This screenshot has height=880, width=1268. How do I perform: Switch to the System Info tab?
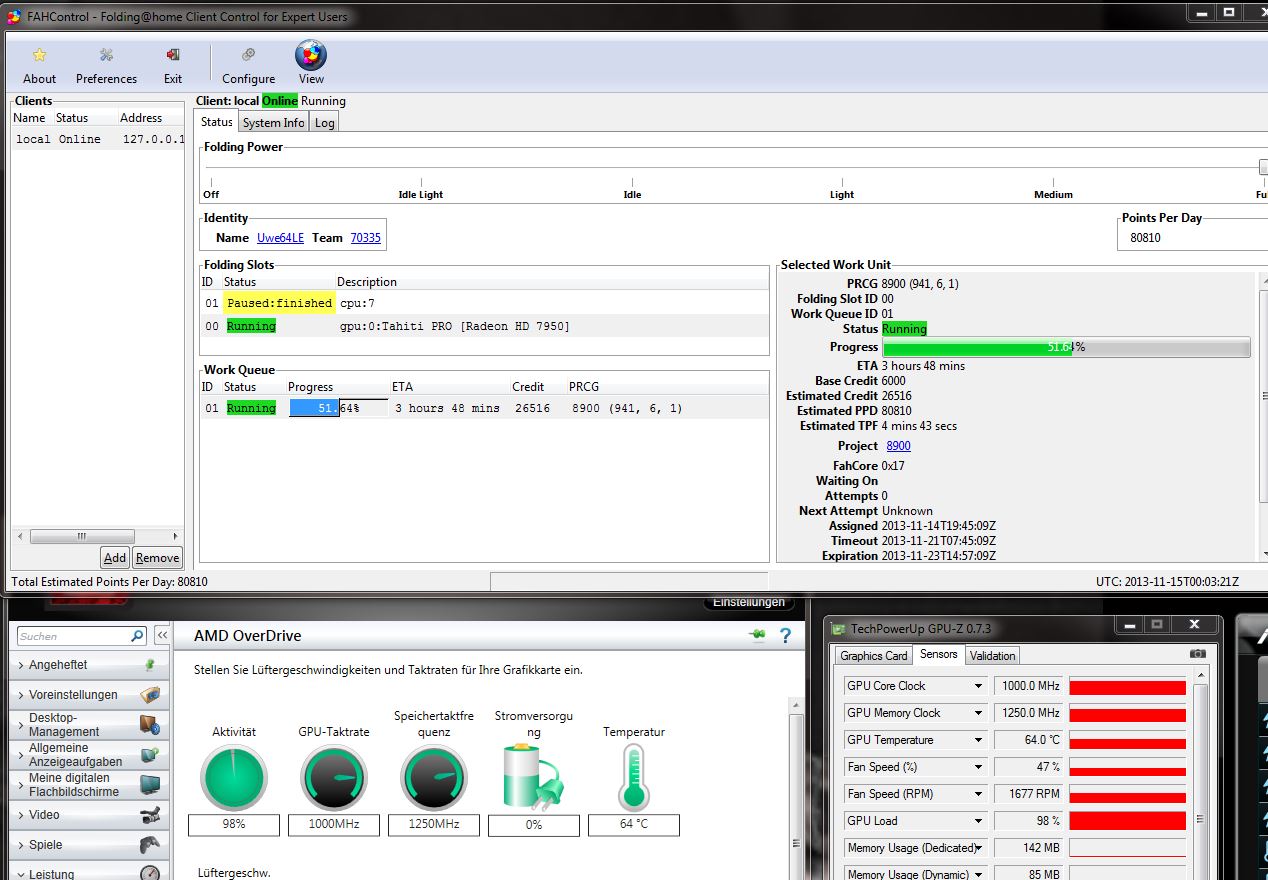pyautogui.click(x=273, y=123)
